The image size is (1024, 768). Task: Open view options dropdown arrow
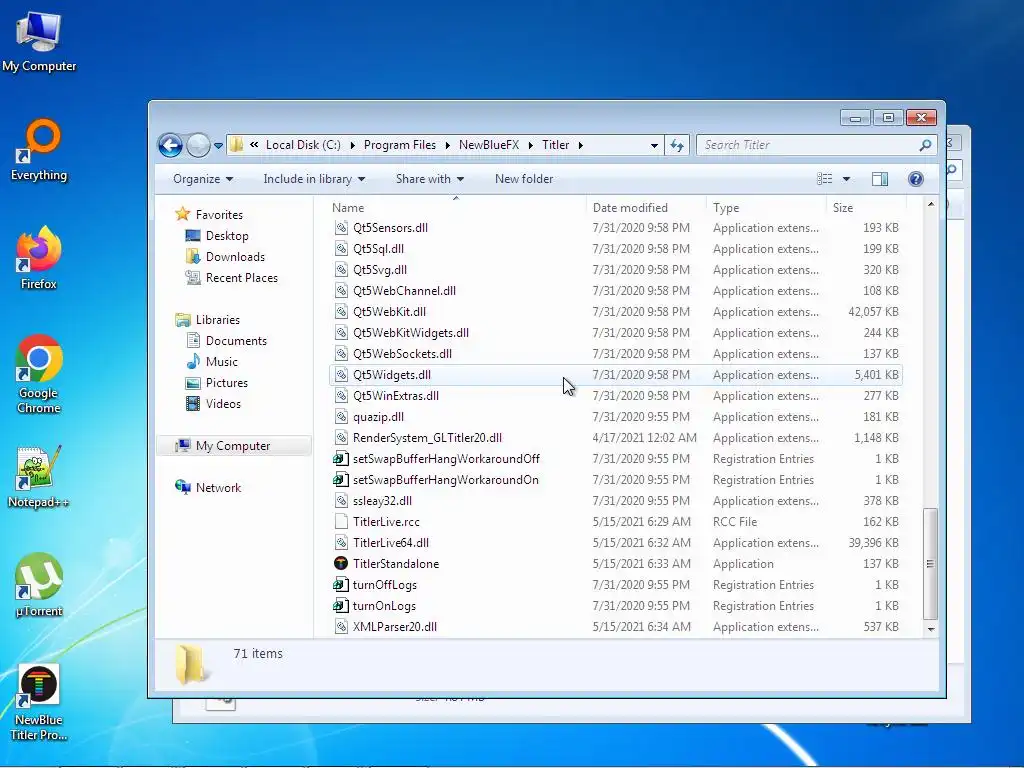pos(846,179)
